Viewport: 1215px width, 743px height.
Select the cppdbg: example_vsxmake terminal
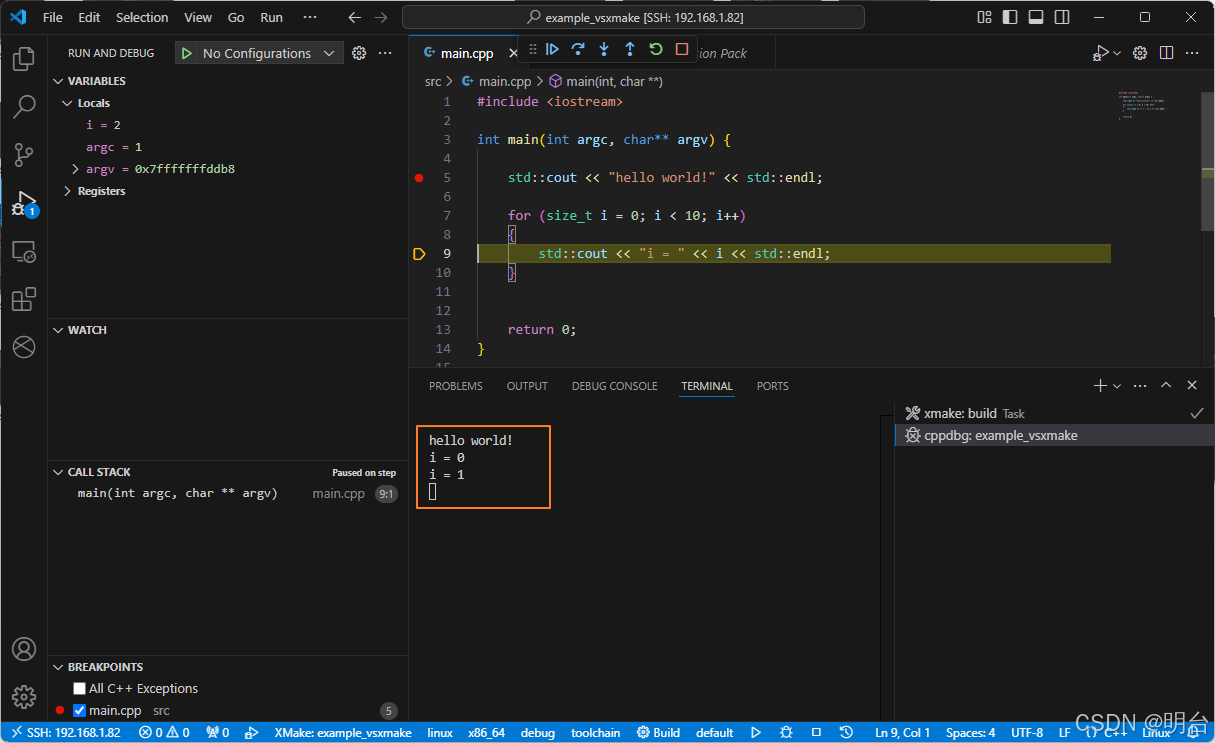[x=1054, y=435]
